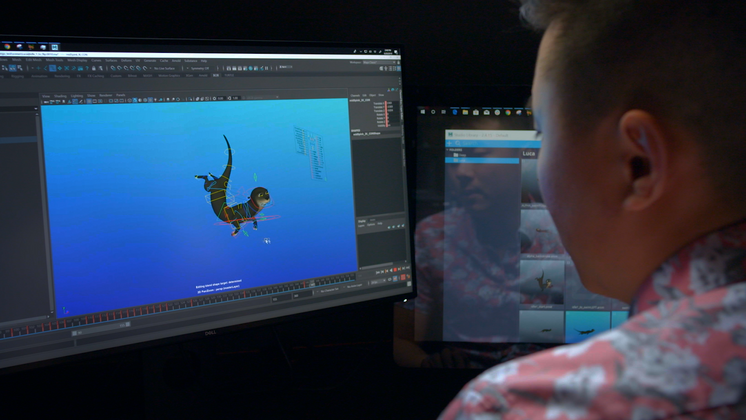The height and width of the screenshot is (420, 746).
Task: Switch to the TURTLE shelf tab
Action: point(229,75)
